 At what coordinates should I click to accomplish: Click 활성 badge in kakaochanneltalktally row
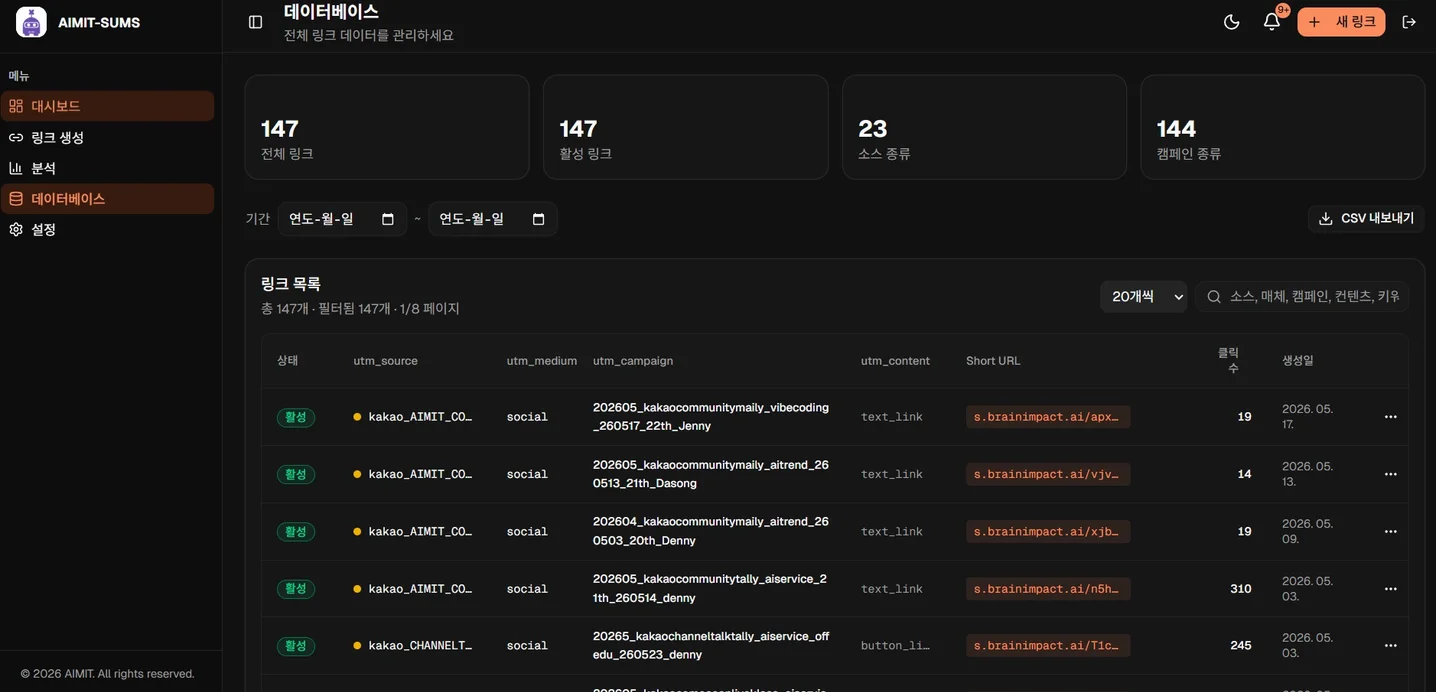(296, 646)
